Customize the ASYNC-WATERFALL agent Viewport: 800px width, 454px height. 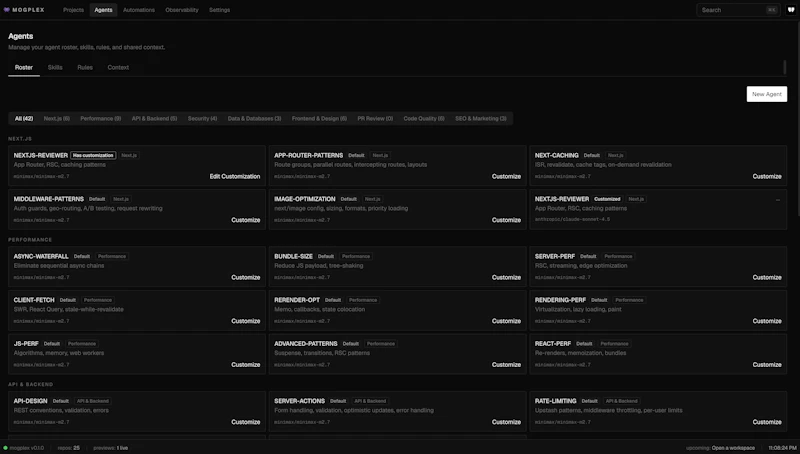(245, 278)
